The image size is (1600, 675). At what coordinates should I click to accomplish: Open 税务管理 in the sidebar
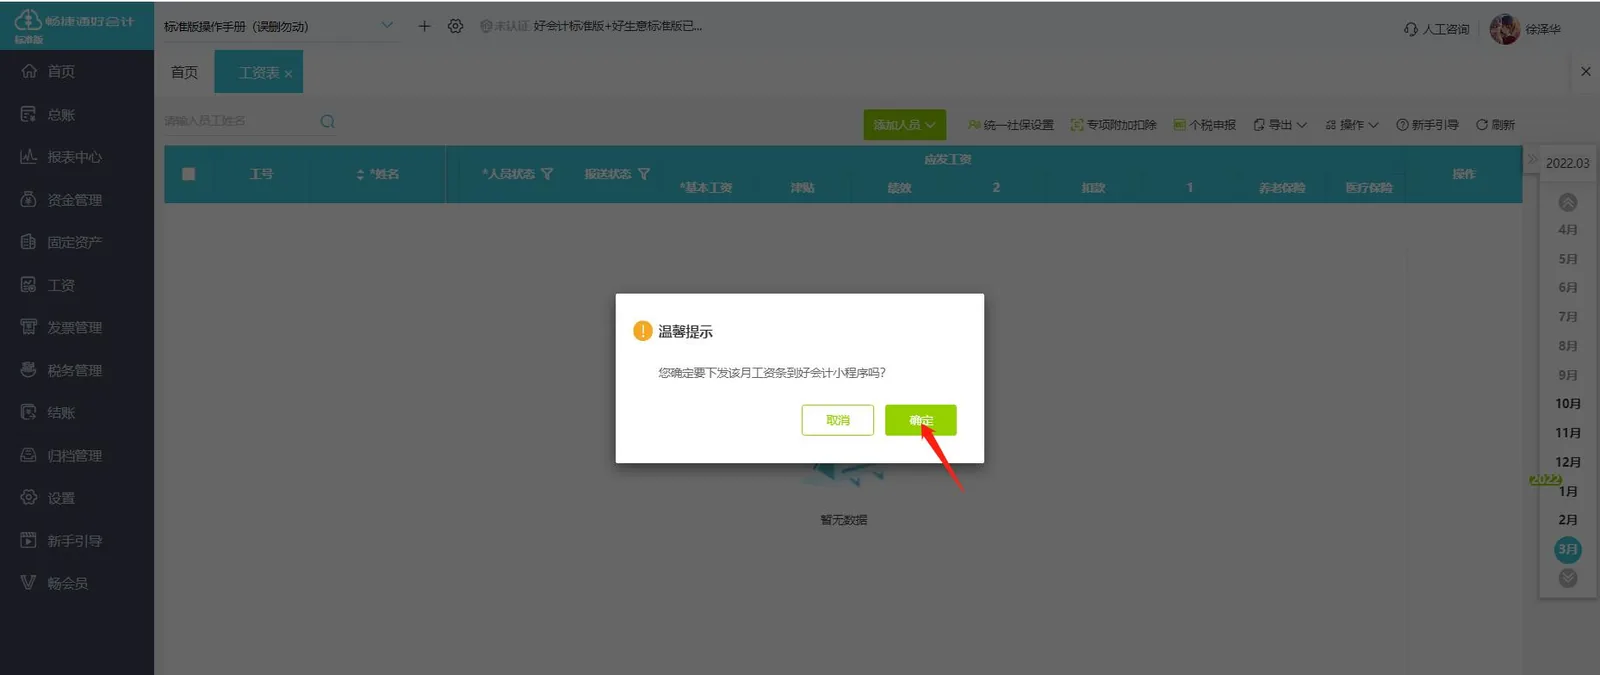(77, 370)
